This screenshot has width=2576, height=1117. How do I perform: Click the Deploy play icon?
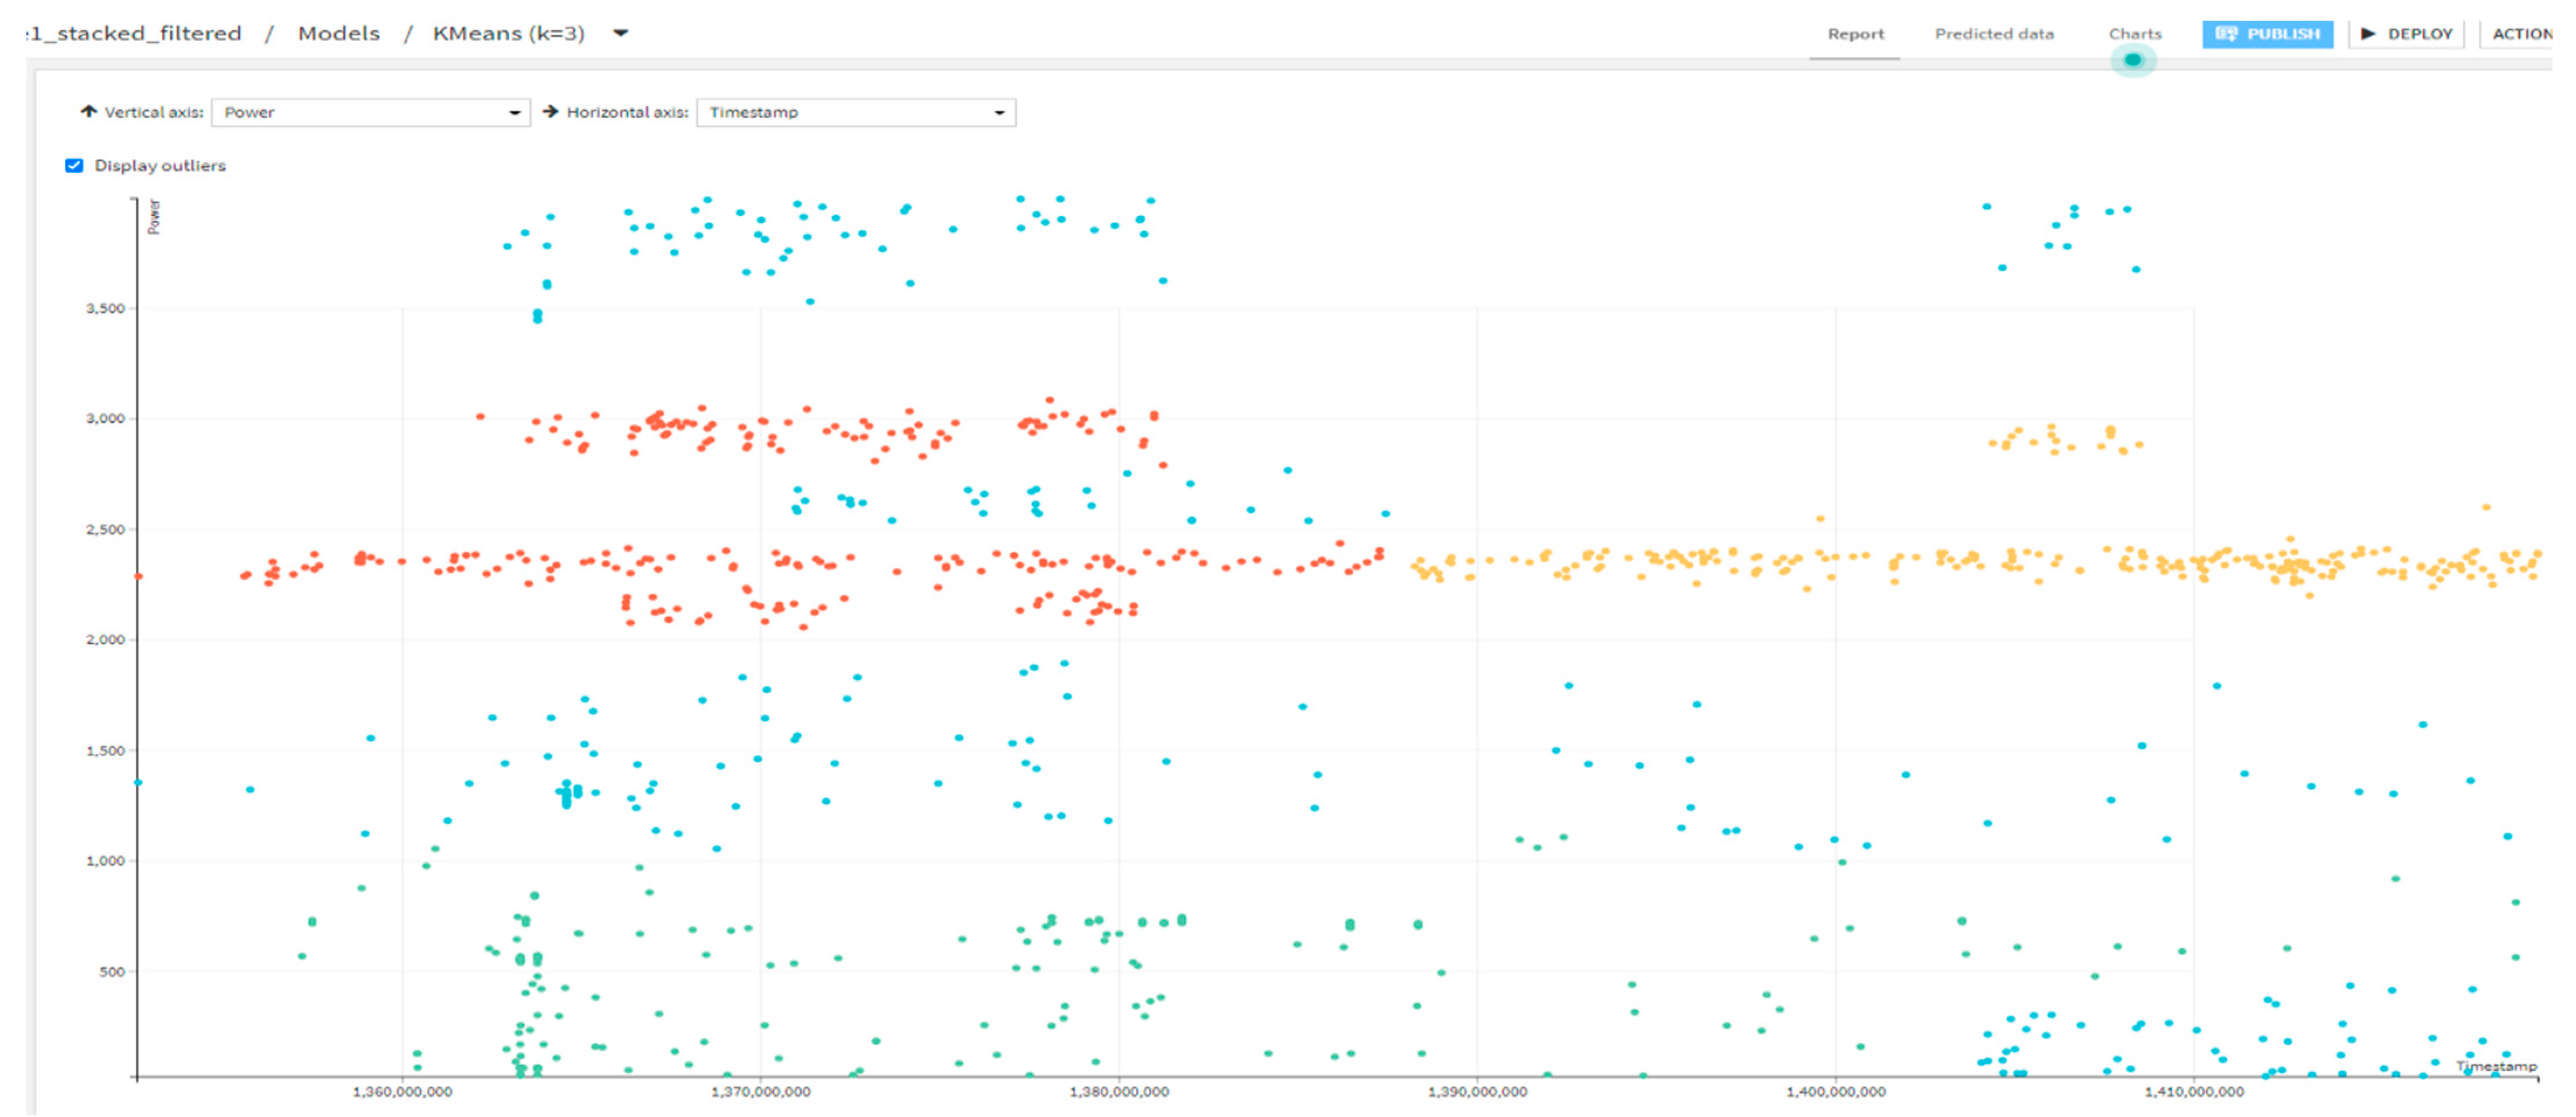click(x=2367, y=34)
